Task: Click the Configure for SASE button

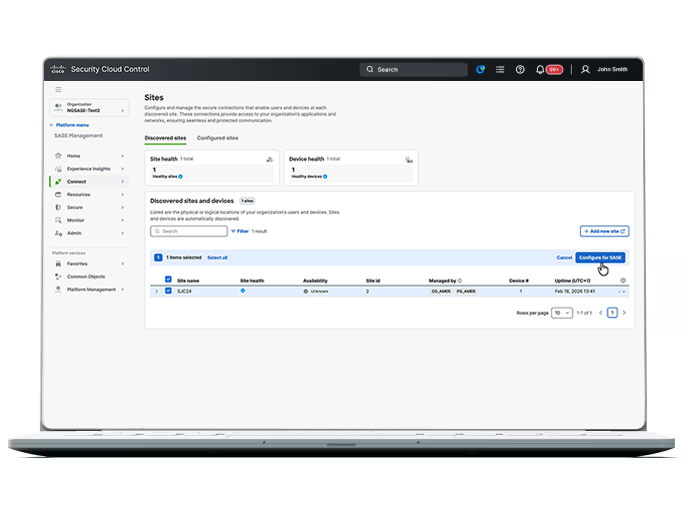Action: (x=600, y=257)
